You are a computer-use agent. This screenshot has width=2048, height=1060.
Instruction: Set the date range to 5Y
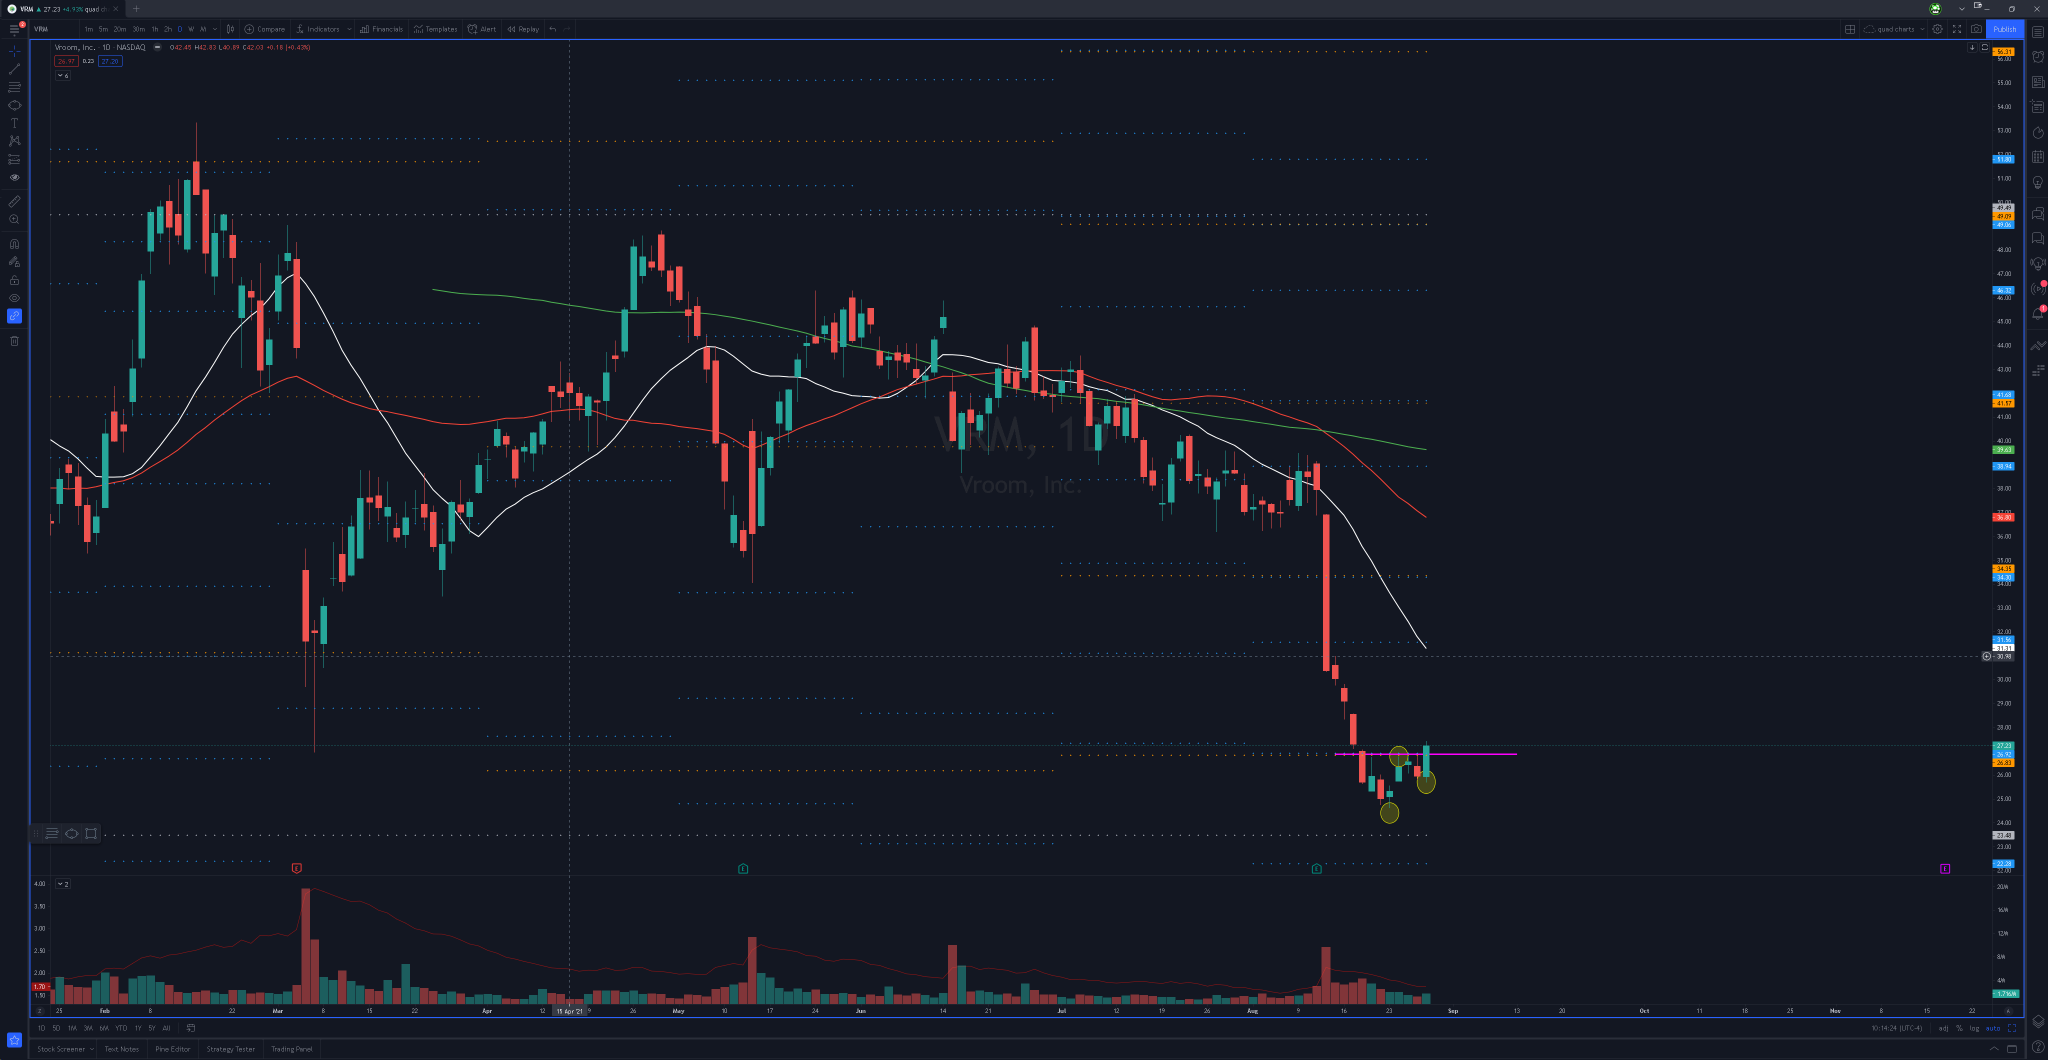[x=152, y=1028]
